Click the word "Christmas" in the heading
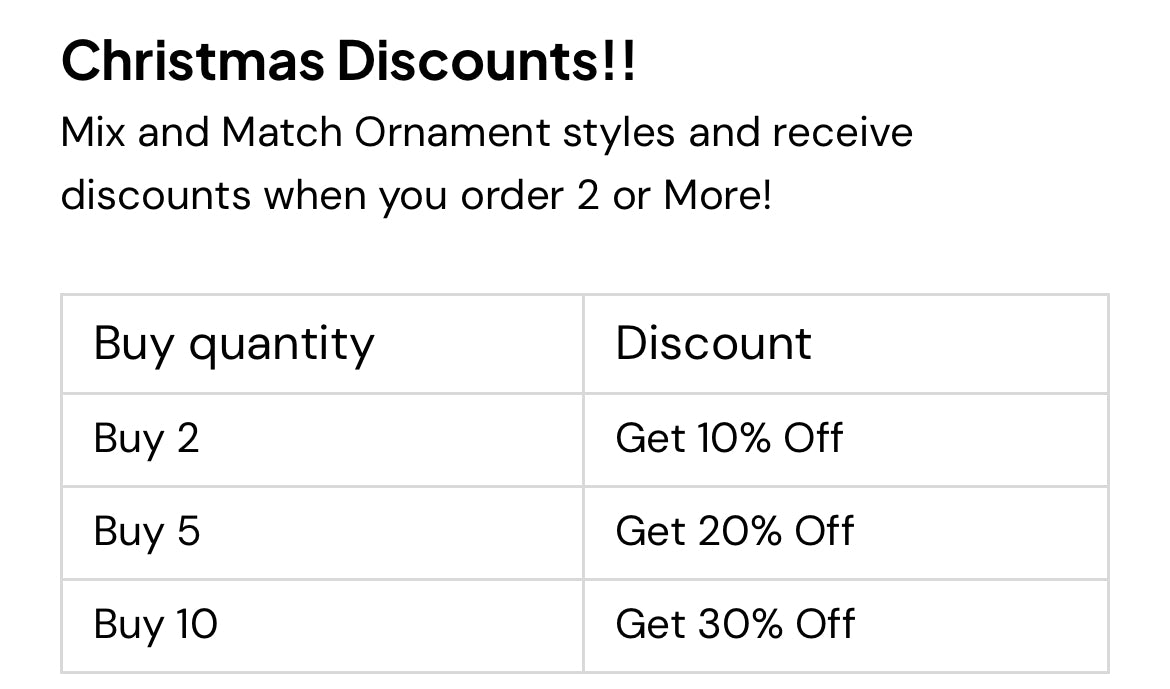Viewport: 1170px width, 689px height. (192, 63)
